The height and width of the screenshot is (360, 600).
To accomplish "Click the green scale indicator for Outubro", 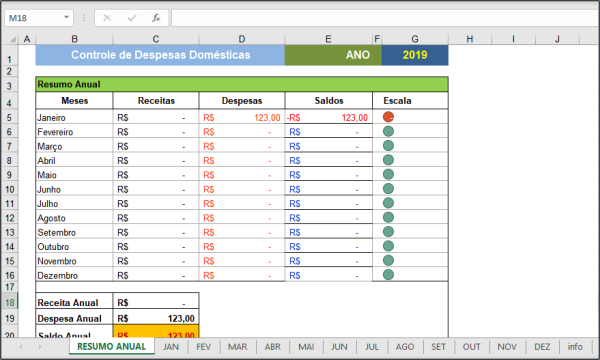I will click(388, 246).
